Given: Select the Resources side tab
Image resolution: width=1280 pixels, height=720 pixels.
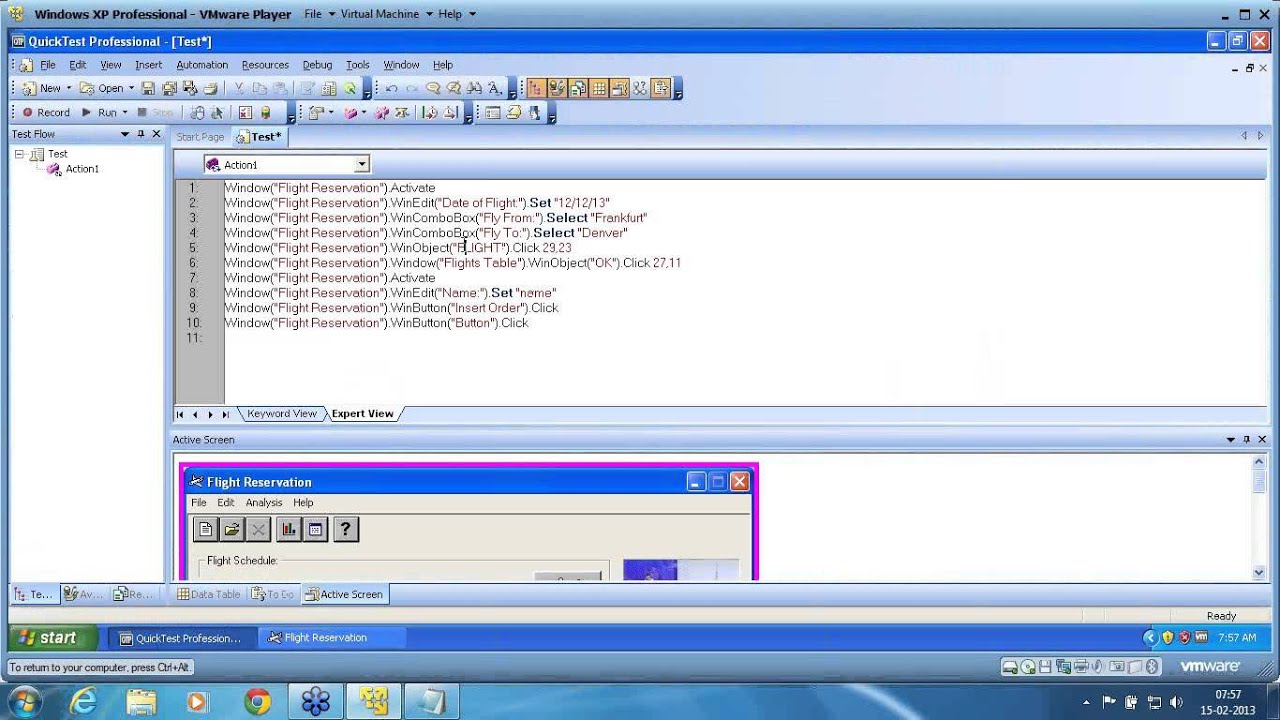Looking at the screenshot, I should [132, 594].
